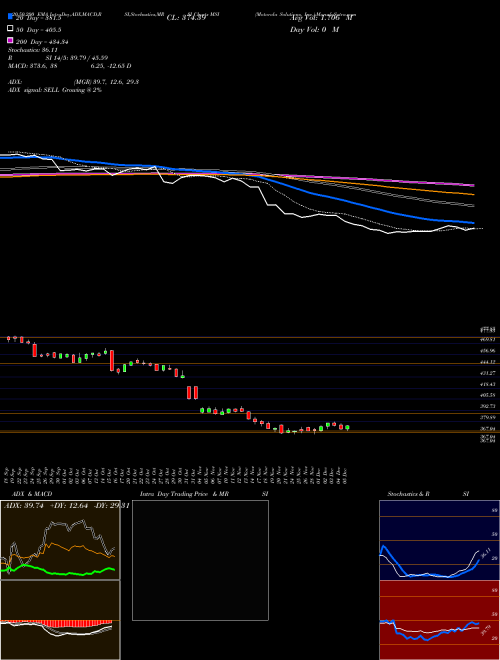The image size is (500, 660).
Task: Click the 418.43 price axis label
Action: tap(488, 384)
